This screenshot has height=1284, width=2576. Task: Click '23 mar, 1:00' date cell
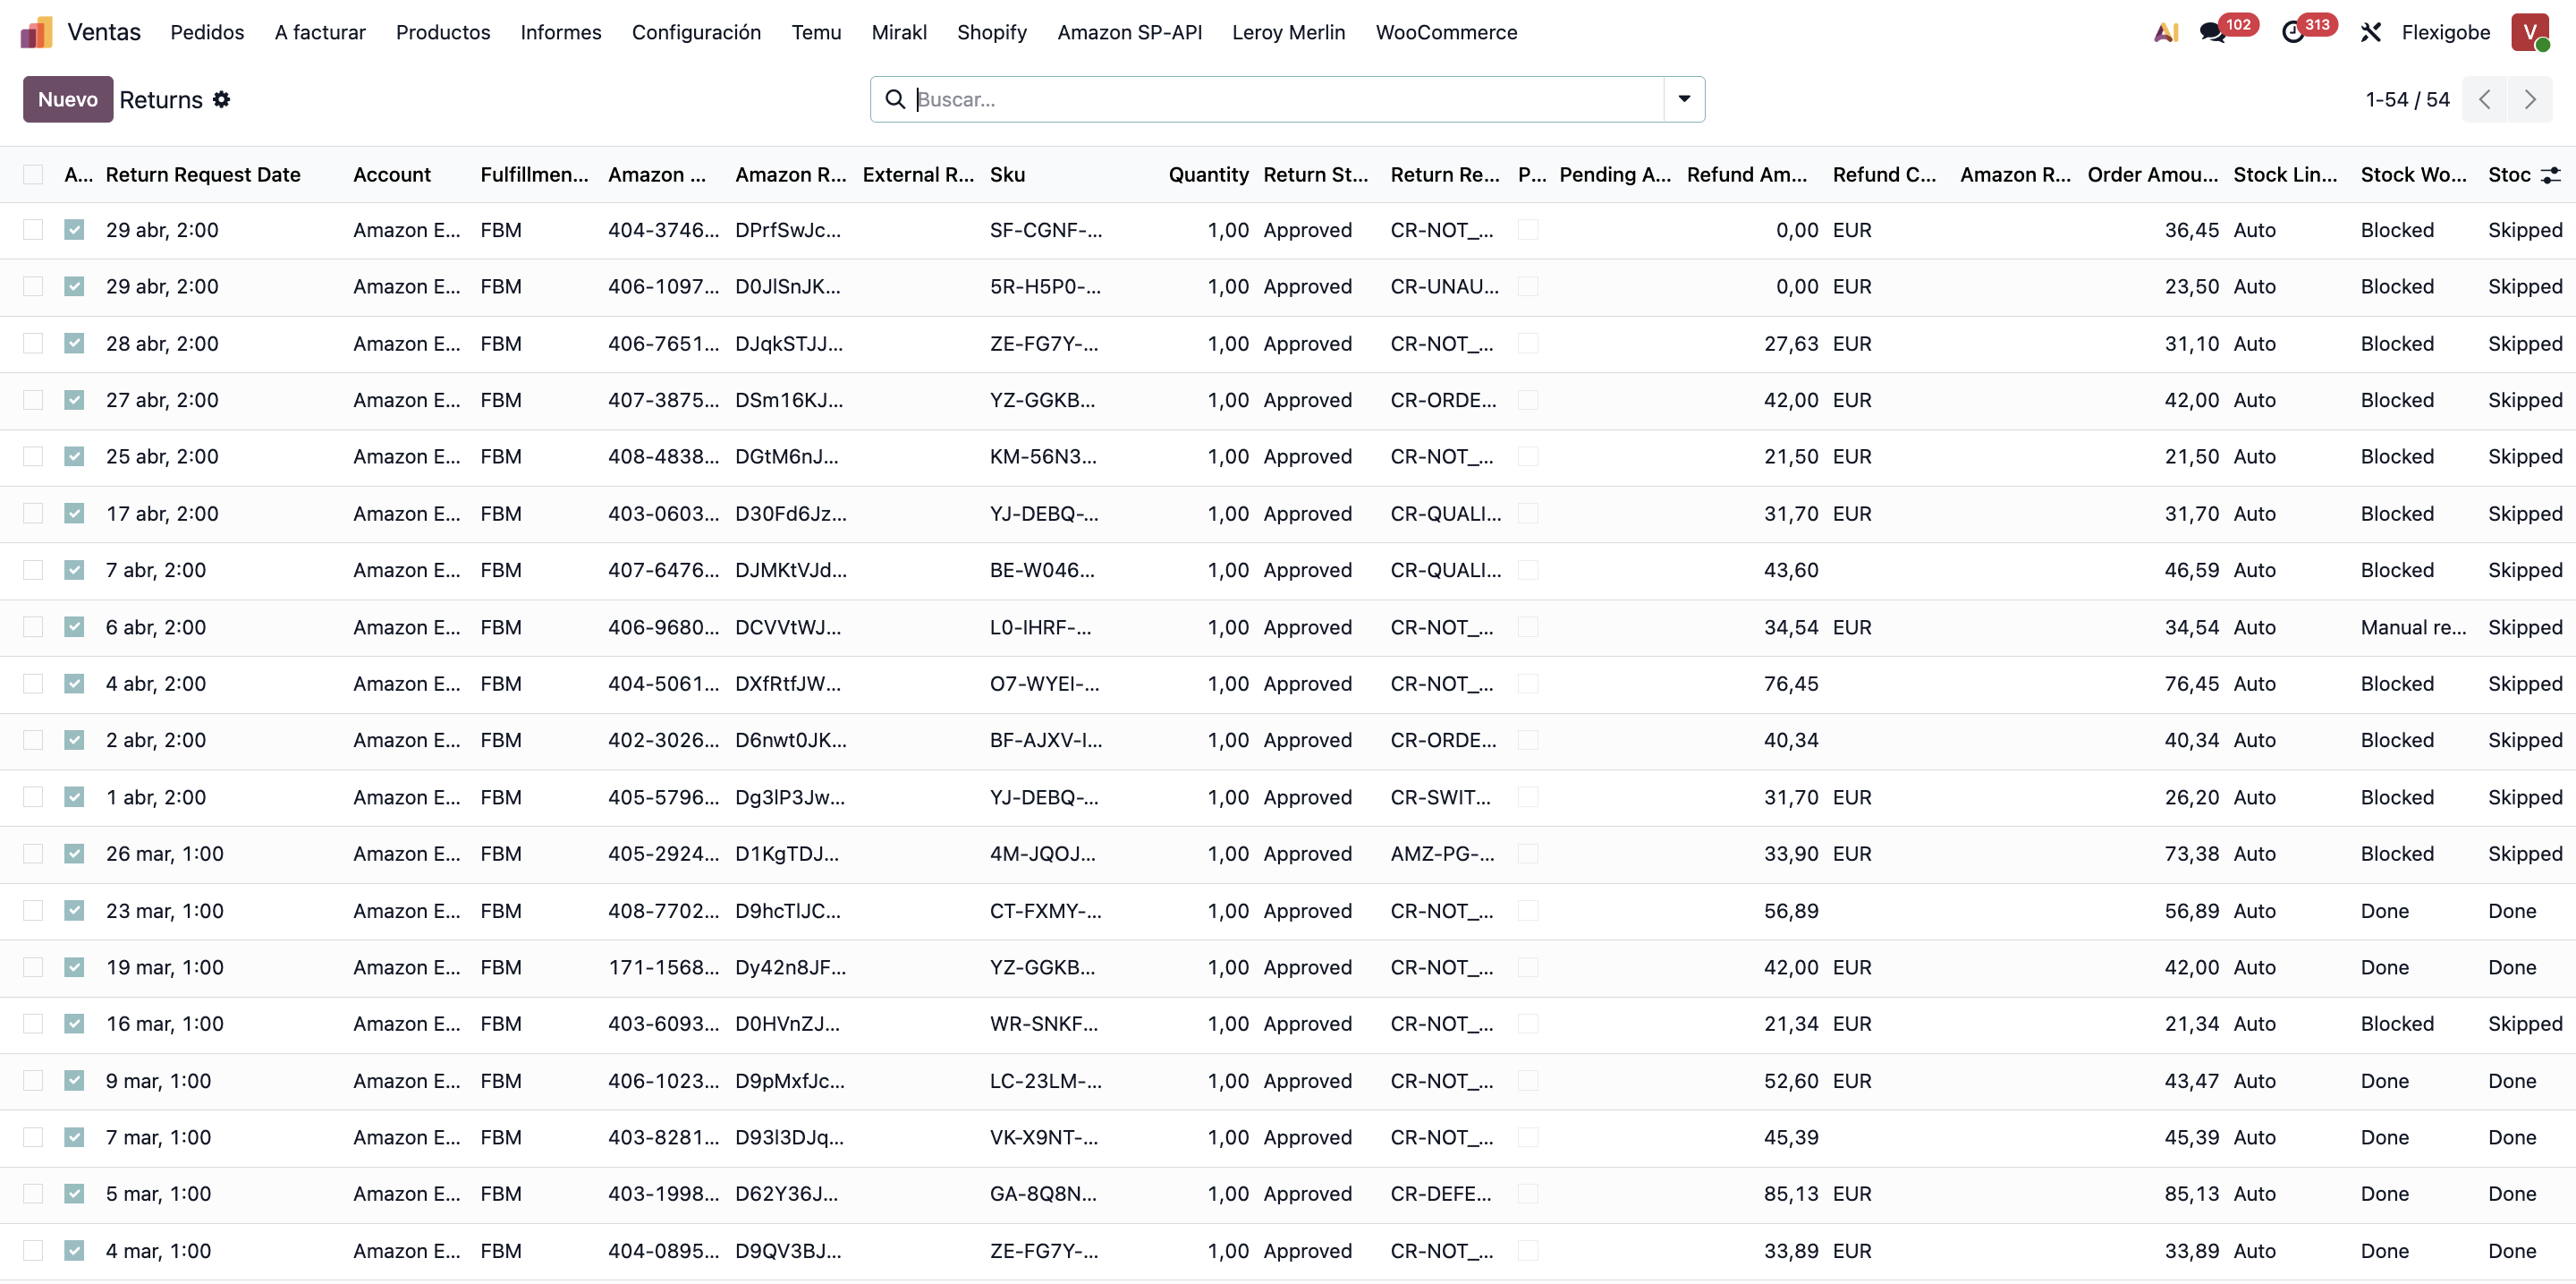pyautogui.click(x=165, y=910)
